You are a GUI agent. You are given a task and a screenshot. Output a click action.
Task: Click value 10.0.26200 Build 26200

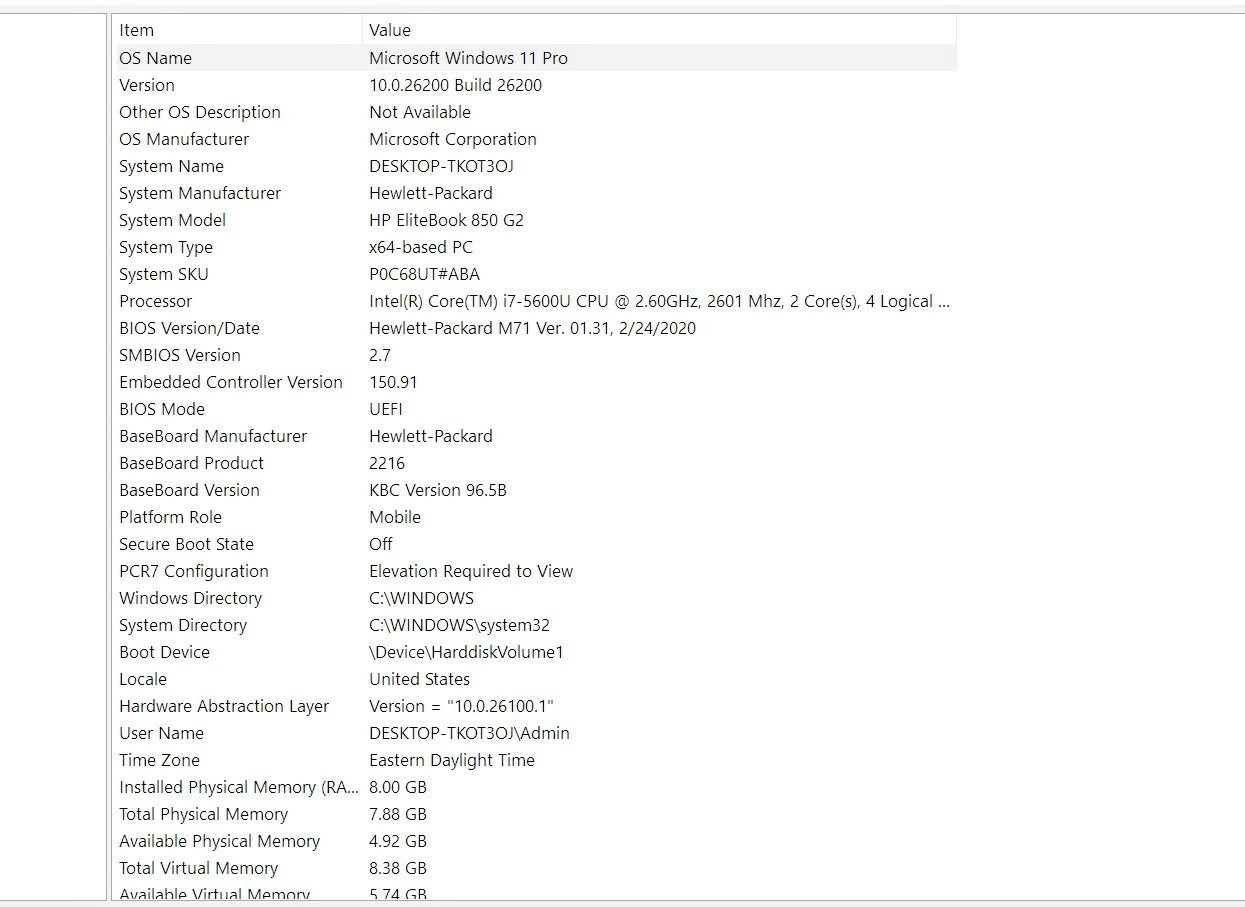click(455, 85)
